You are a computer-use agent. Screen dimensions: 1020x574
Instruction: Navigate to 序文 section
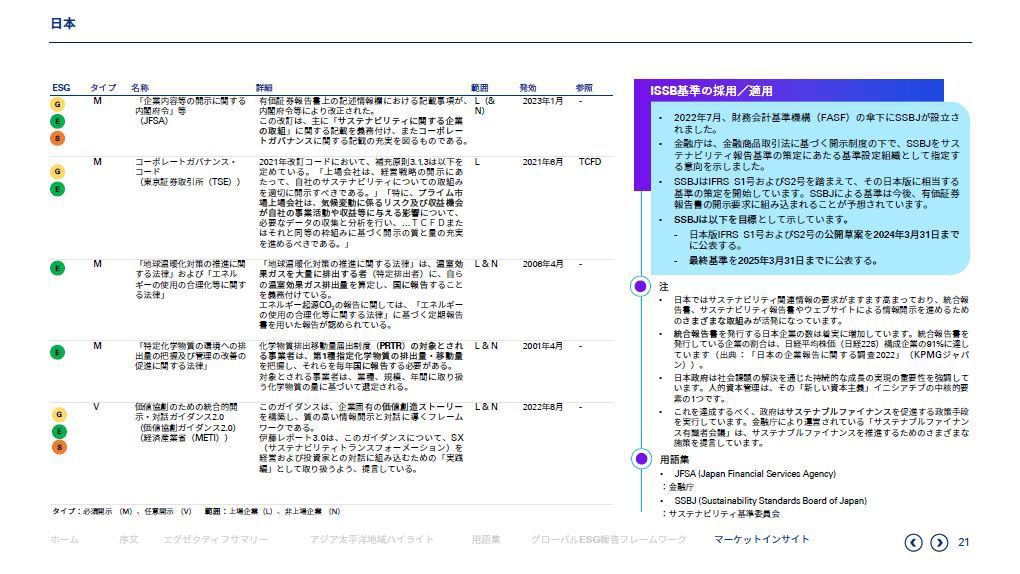point(128,540)
